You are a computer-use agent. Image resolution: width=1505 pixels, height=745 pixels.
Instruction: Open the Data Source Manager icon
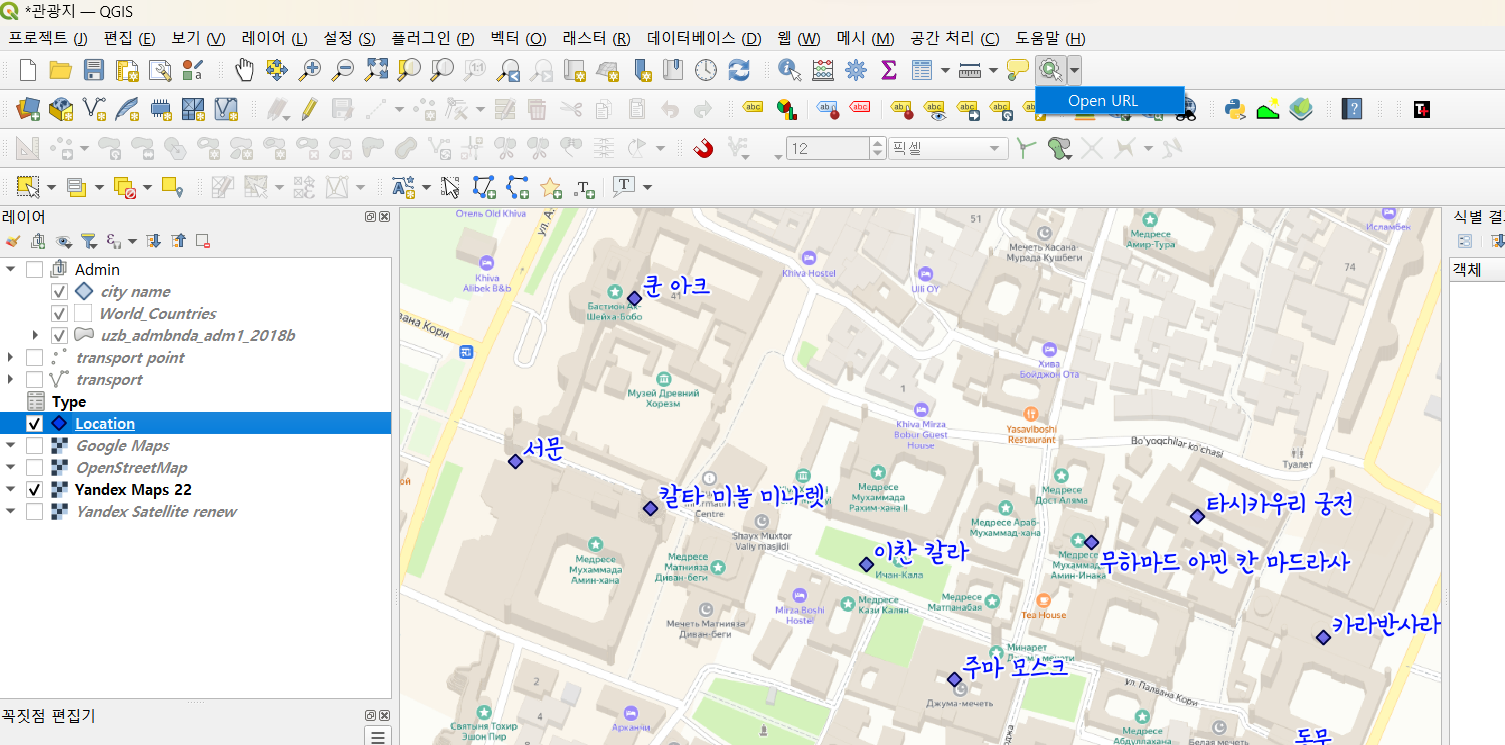(28, 109)
